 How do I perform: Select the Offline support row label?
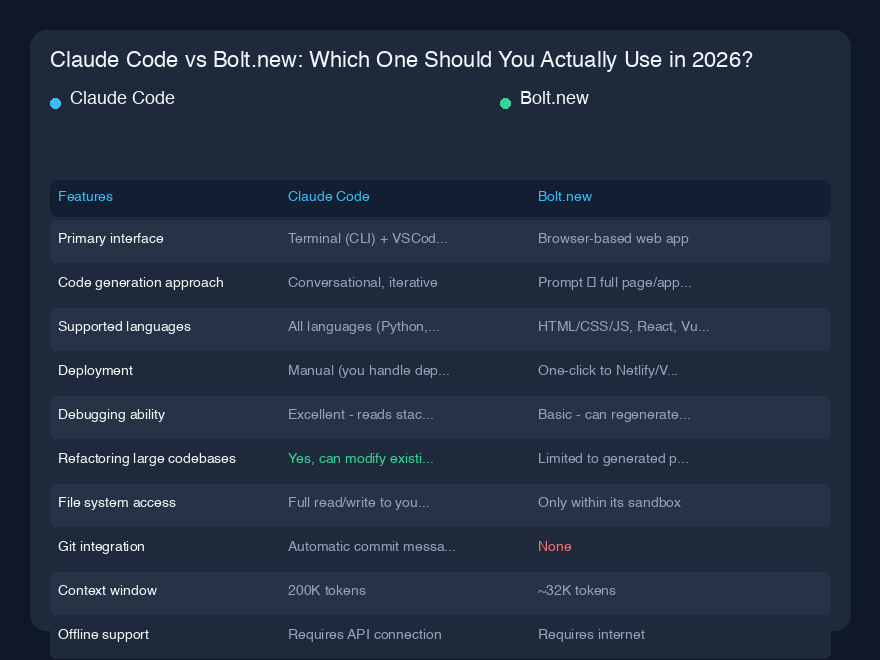point(103,635)
